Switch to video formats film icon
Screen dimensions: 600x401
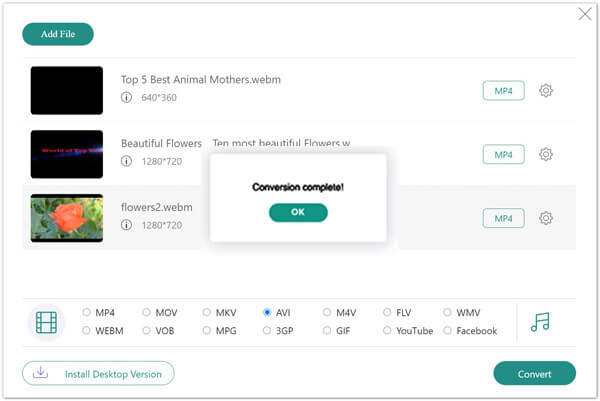(x=46, y=322)
